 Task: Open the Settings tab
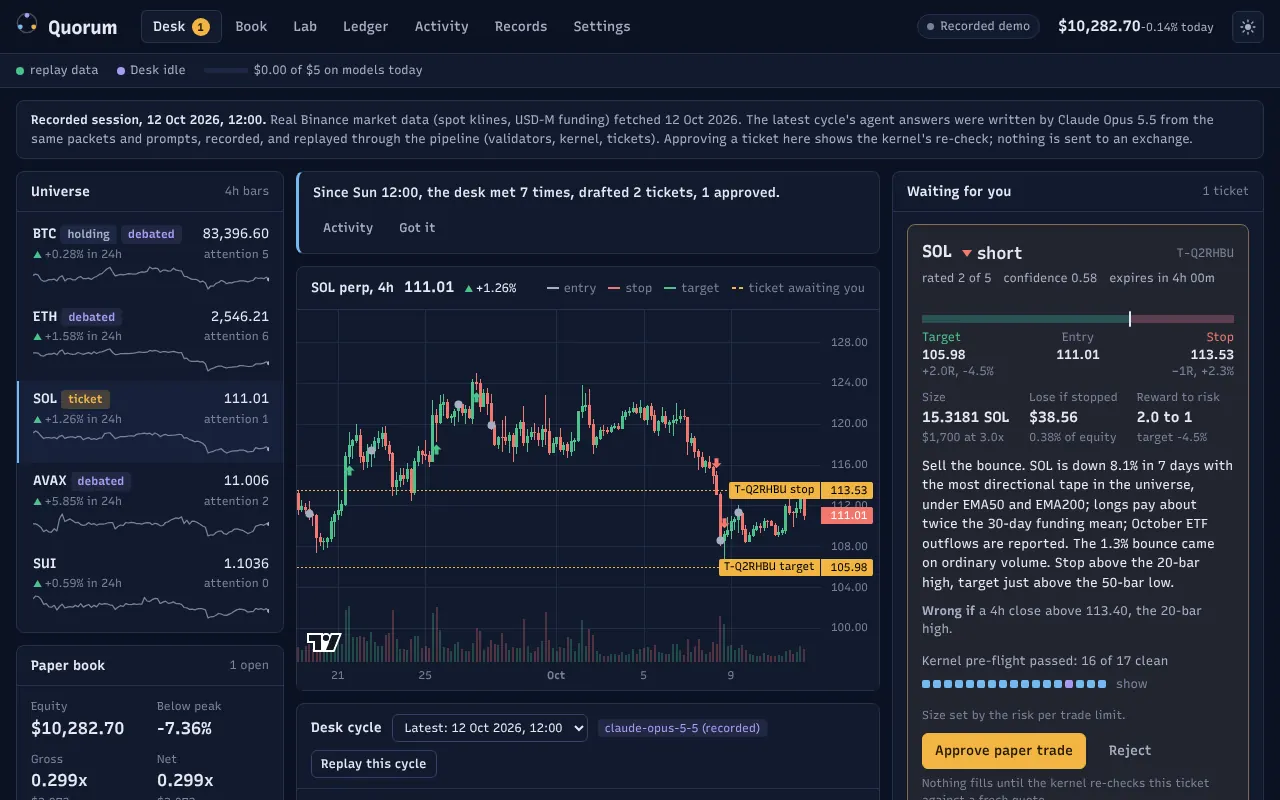(602, 26)
